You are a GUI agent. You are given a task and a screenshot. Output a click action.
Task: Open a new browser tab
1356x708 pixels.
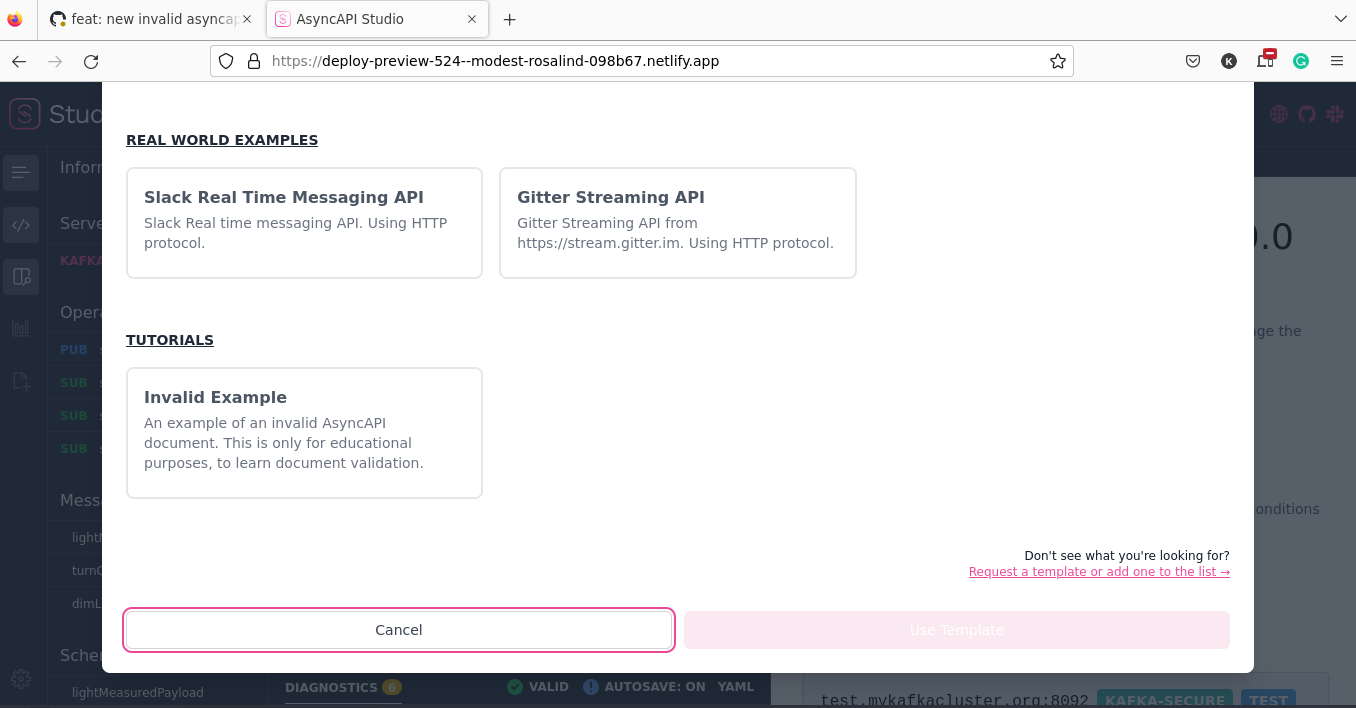pos(510,19)
